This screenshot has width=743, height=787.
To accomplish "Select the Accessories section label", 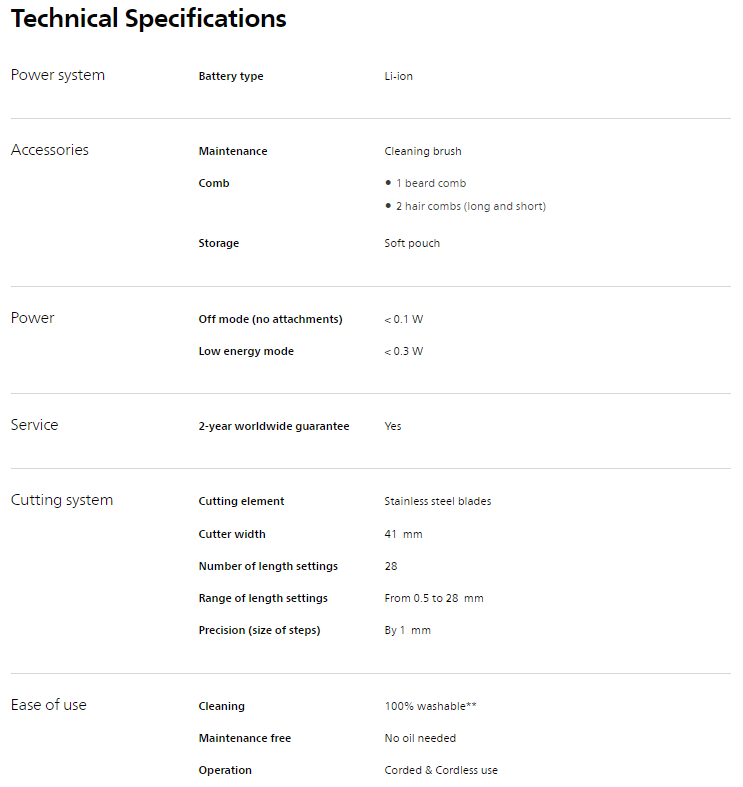I will (x=49, y=150).
